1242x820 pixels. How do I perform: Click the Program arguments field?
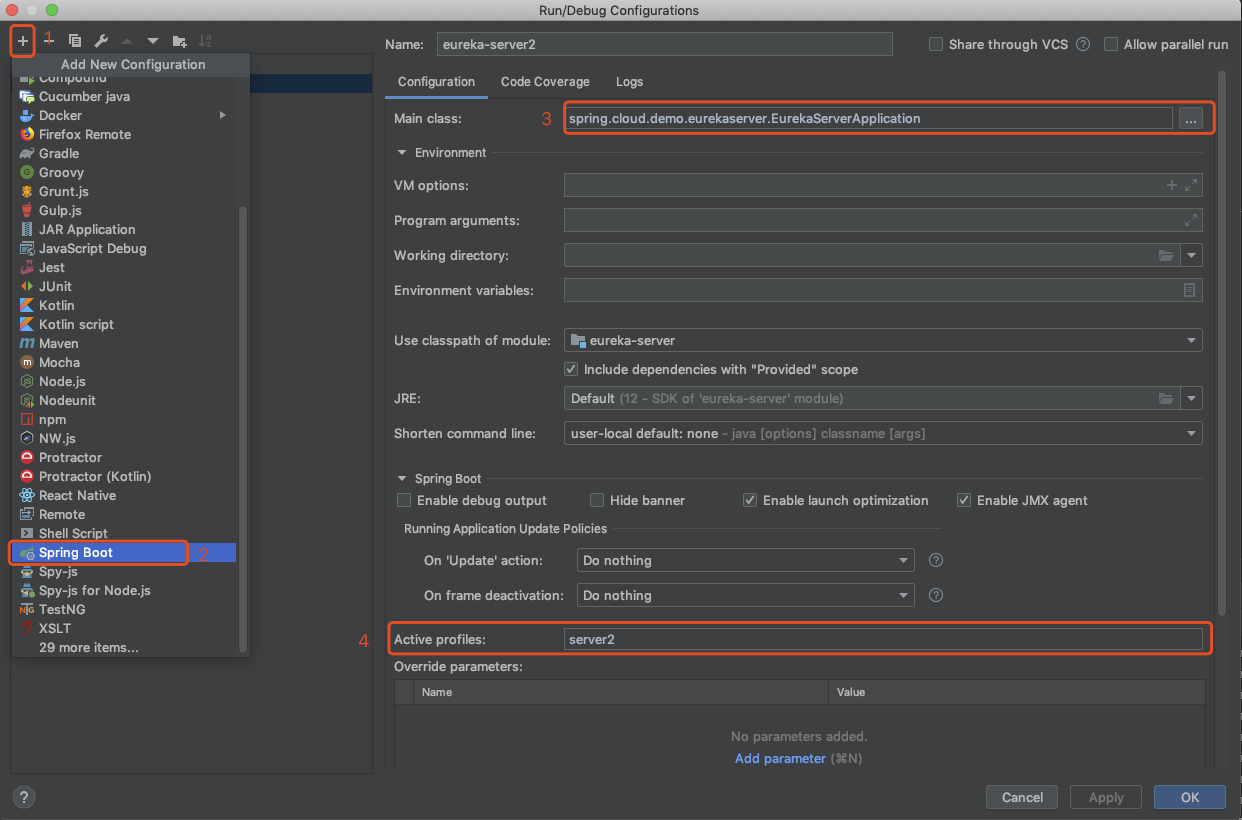coord(883,221)
